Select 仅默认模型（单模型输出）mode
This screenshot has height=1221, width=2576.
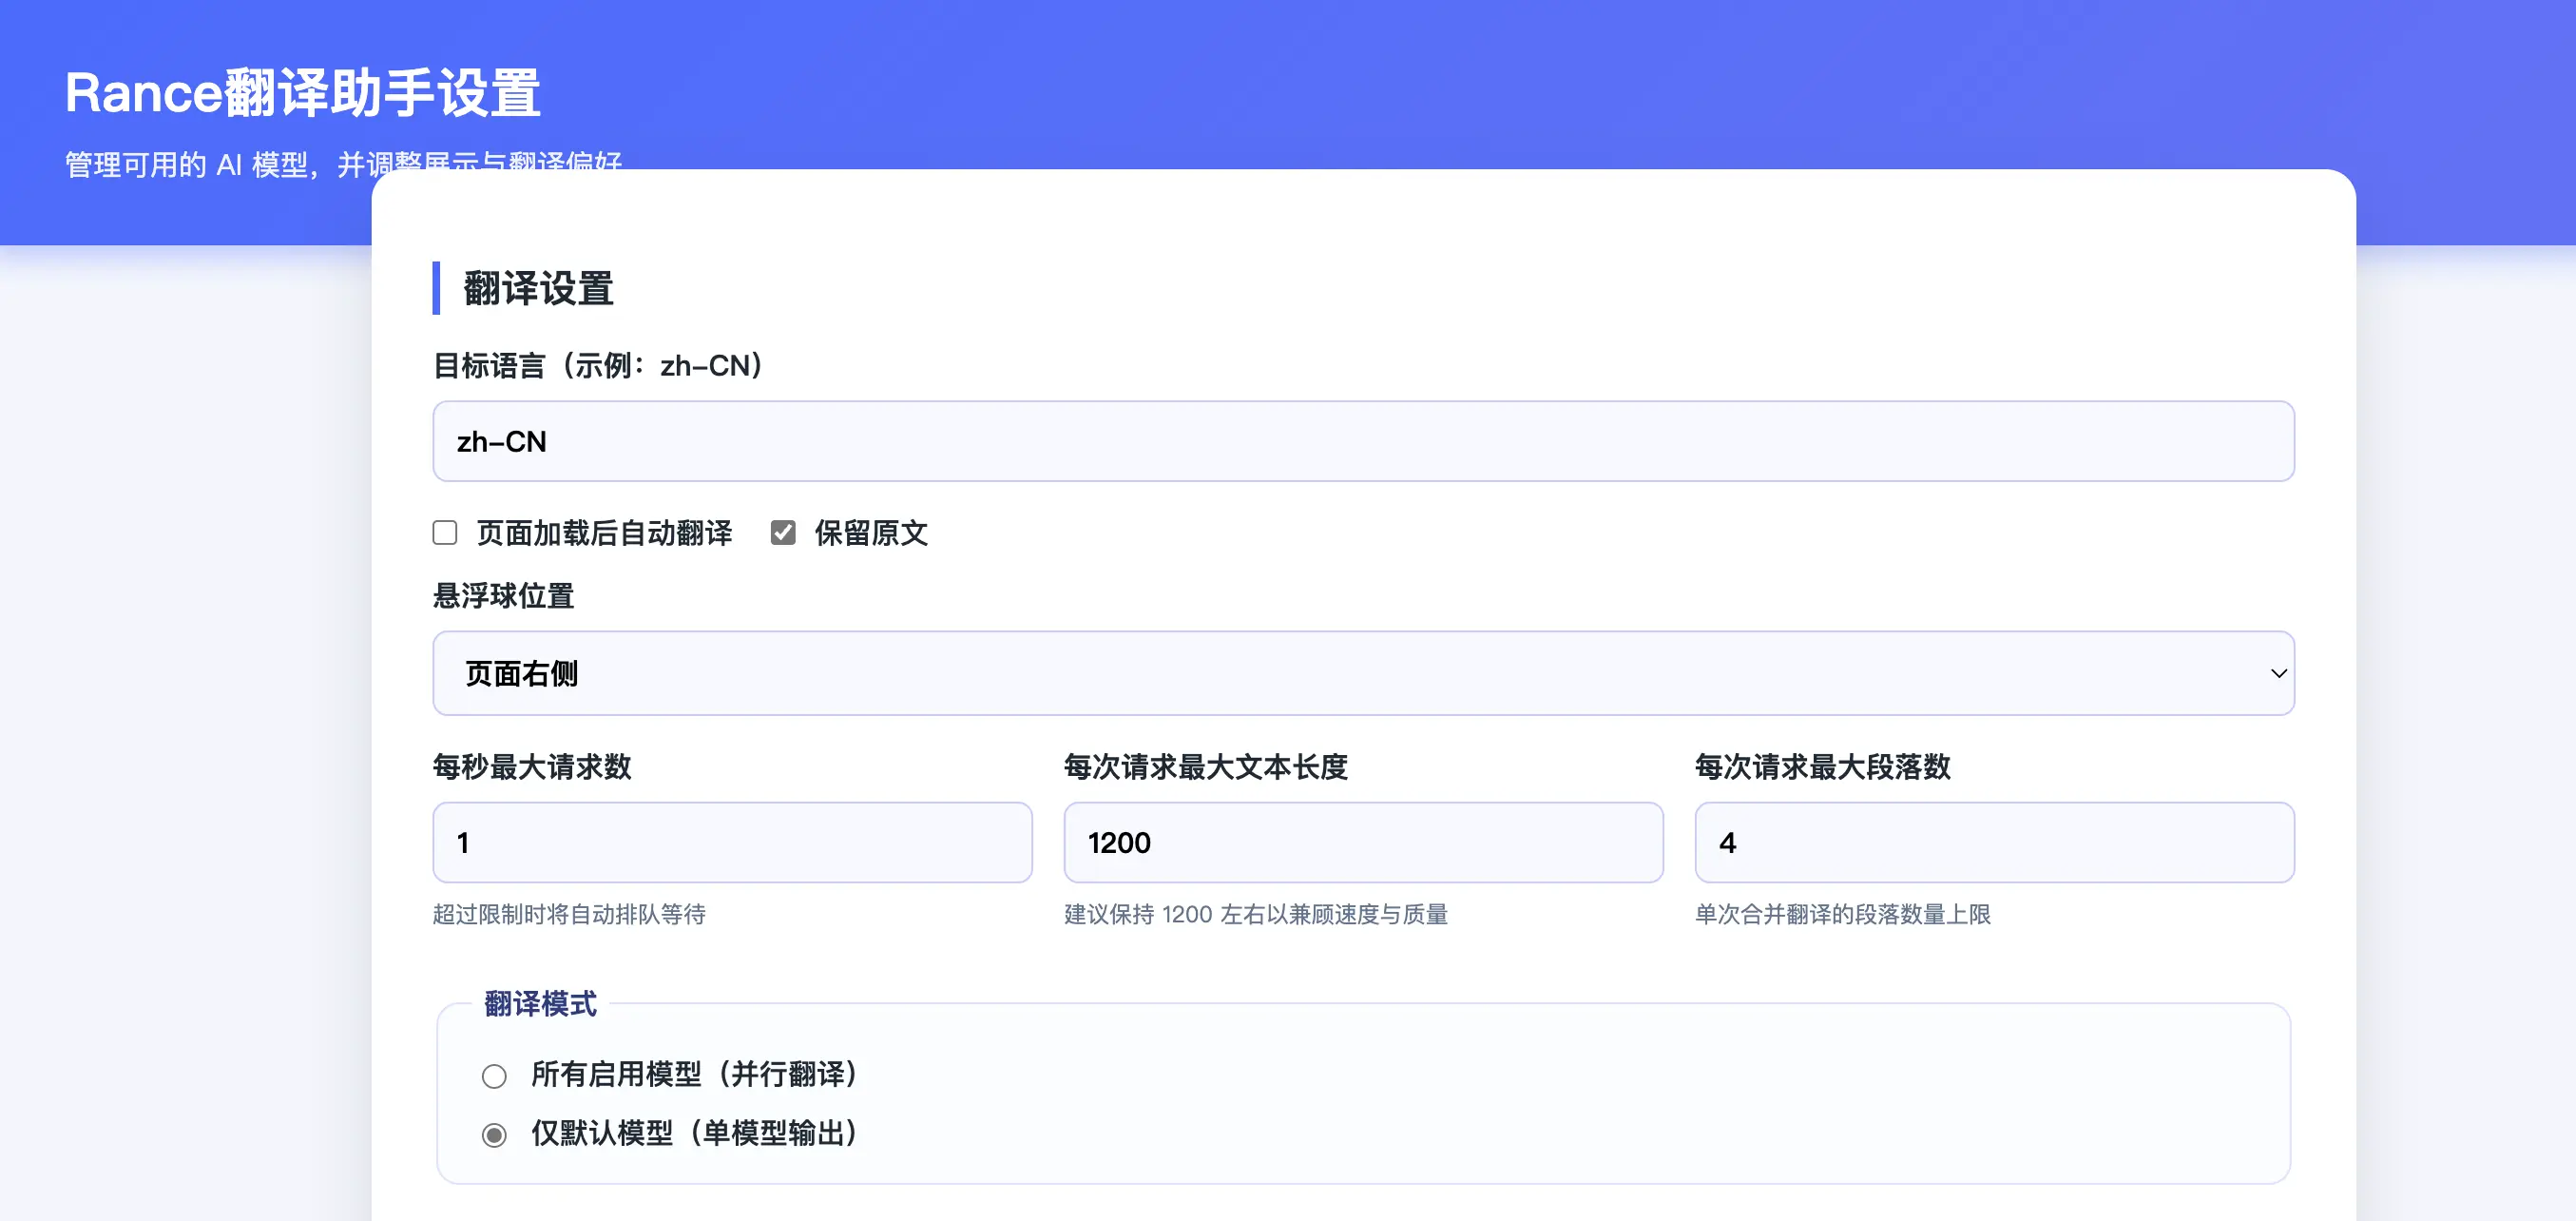pyautogui.click(x=495, y=1135)
